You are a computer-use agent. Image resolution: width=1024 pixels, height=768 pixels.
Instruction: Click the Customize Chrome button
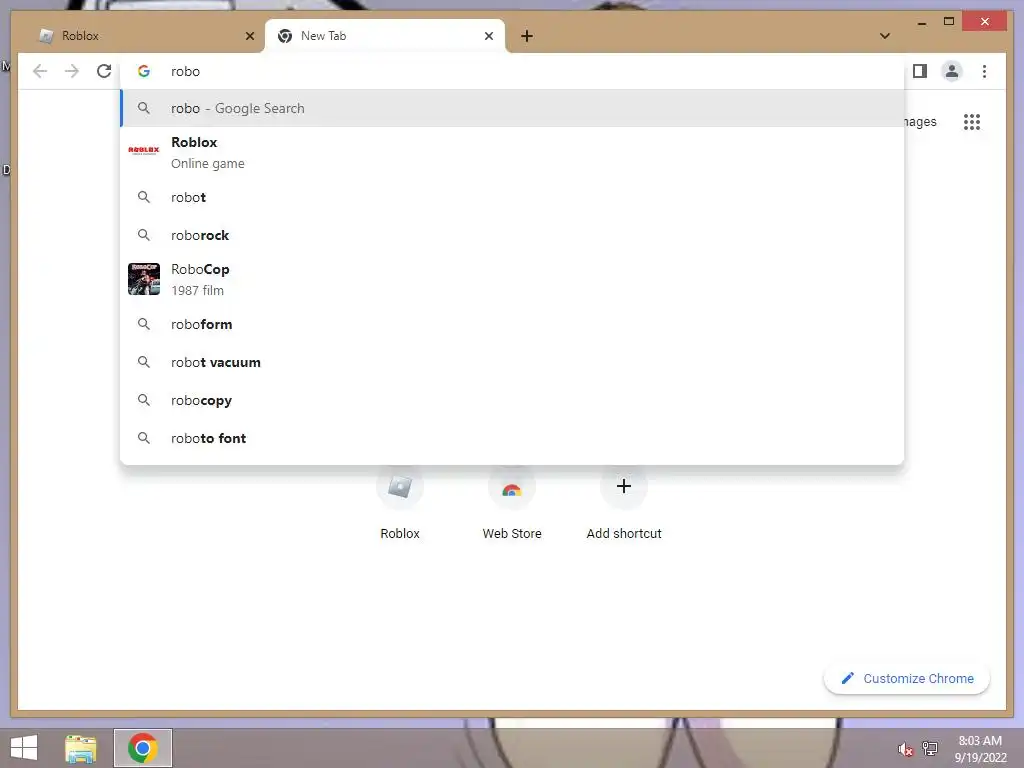(x=907, y=679)
